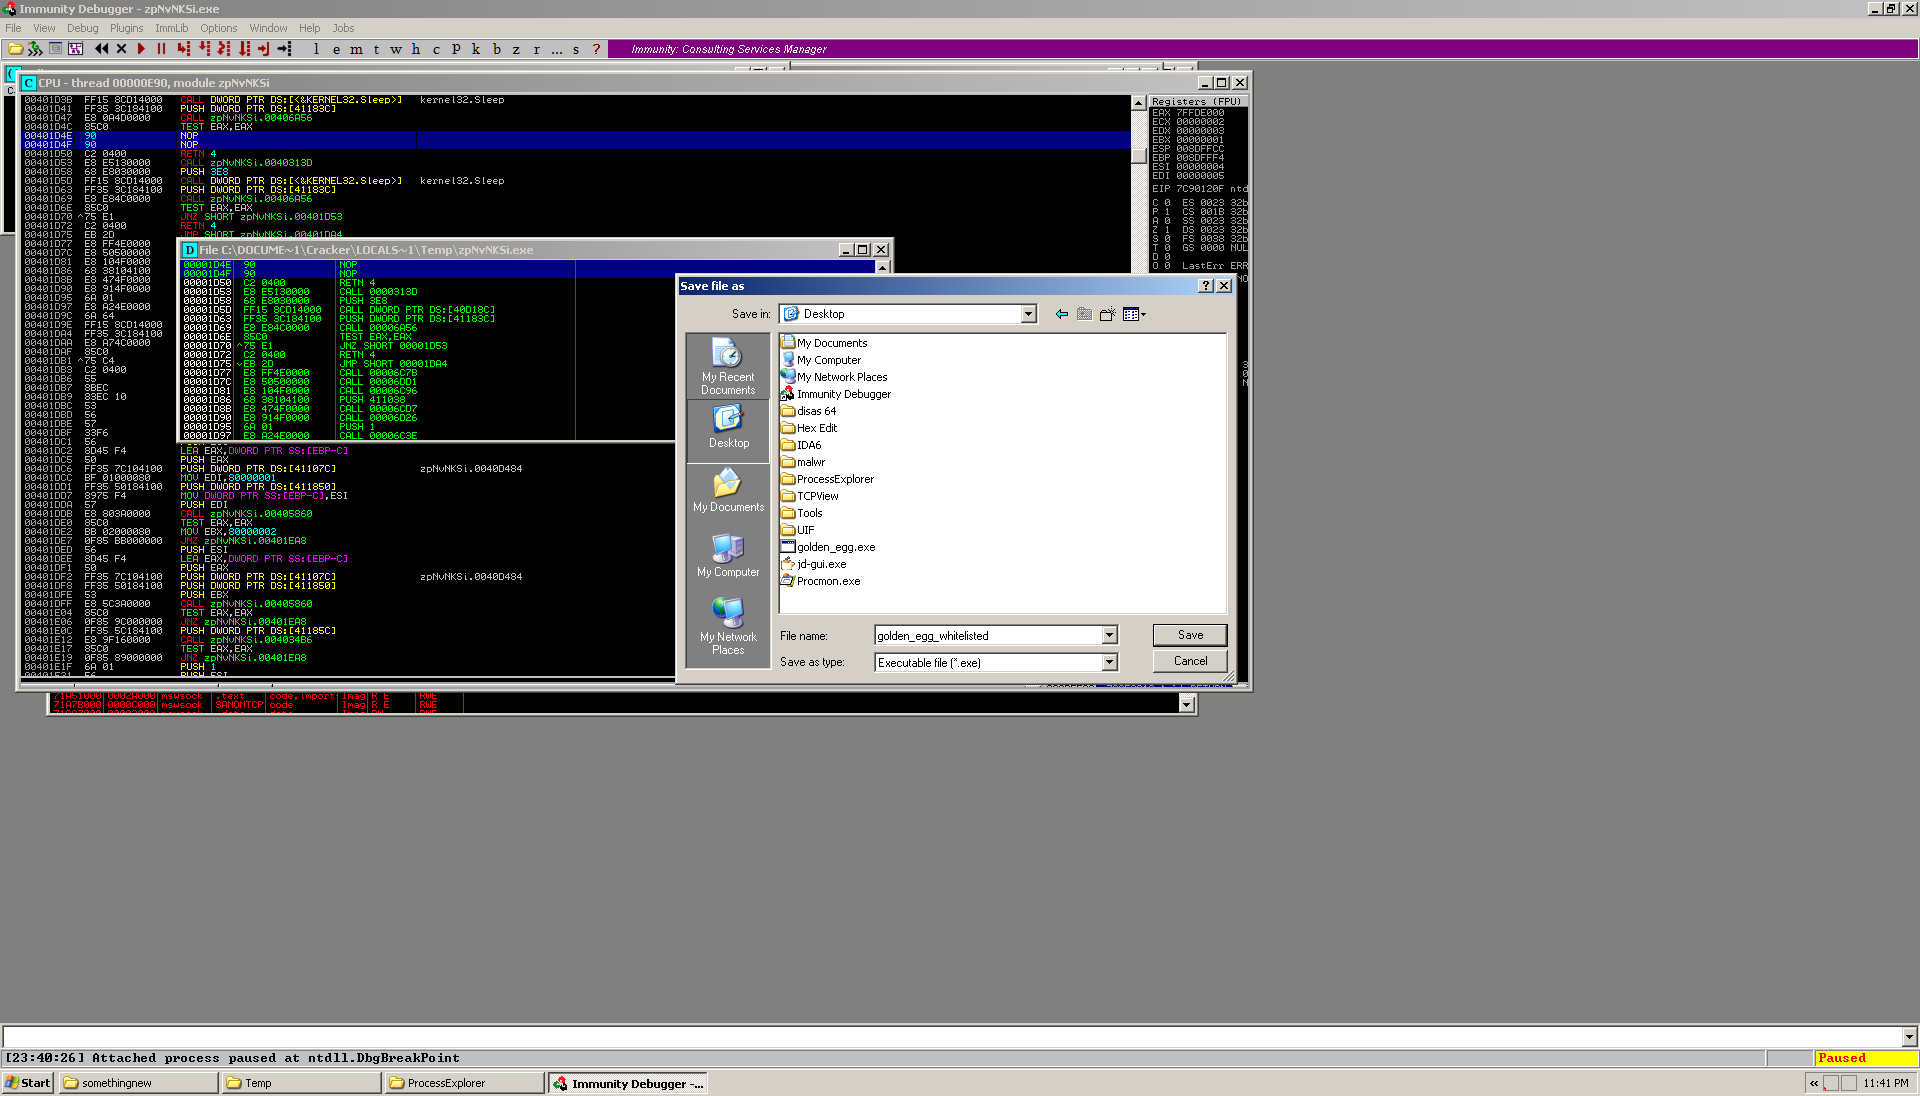Click the red Pause execution icon
Image resolution: width=1920 pixels, height=1096 pixels.
(161, 48)
